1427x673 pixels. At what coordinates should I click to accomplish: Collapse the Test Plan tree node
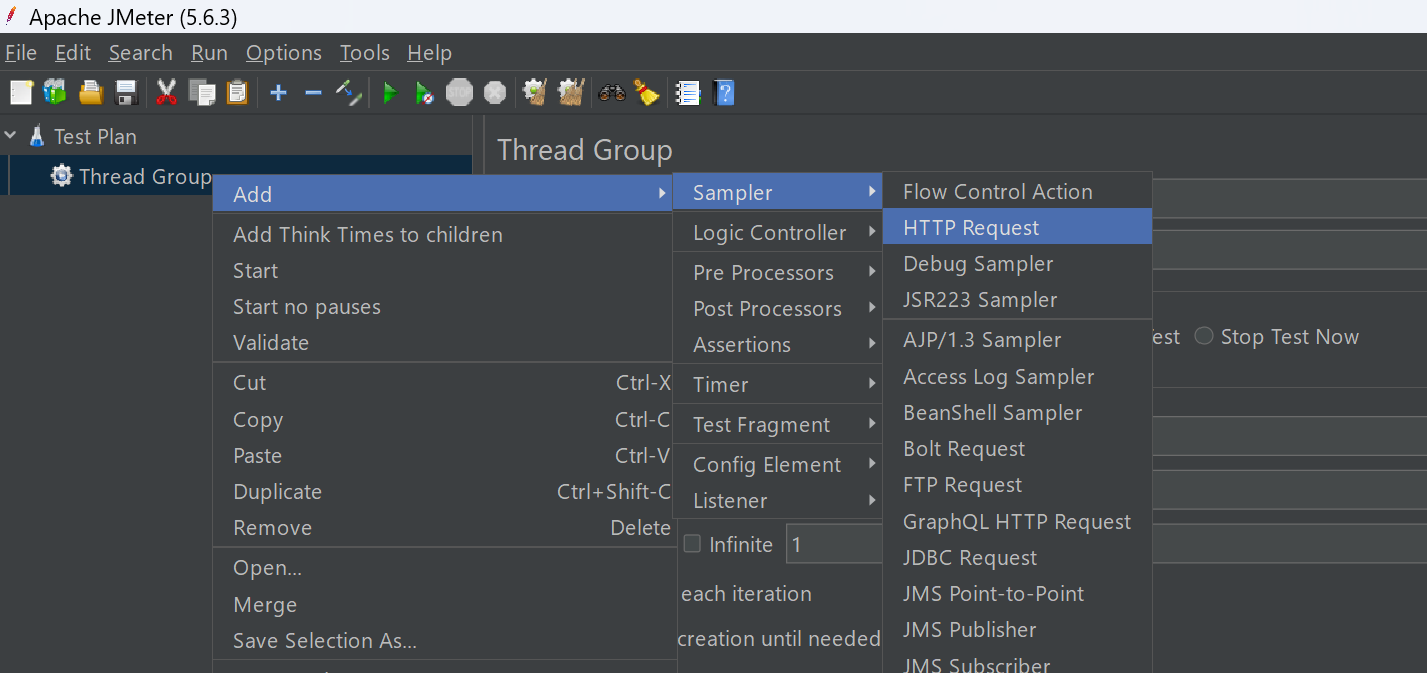click(x=11, y=135)
